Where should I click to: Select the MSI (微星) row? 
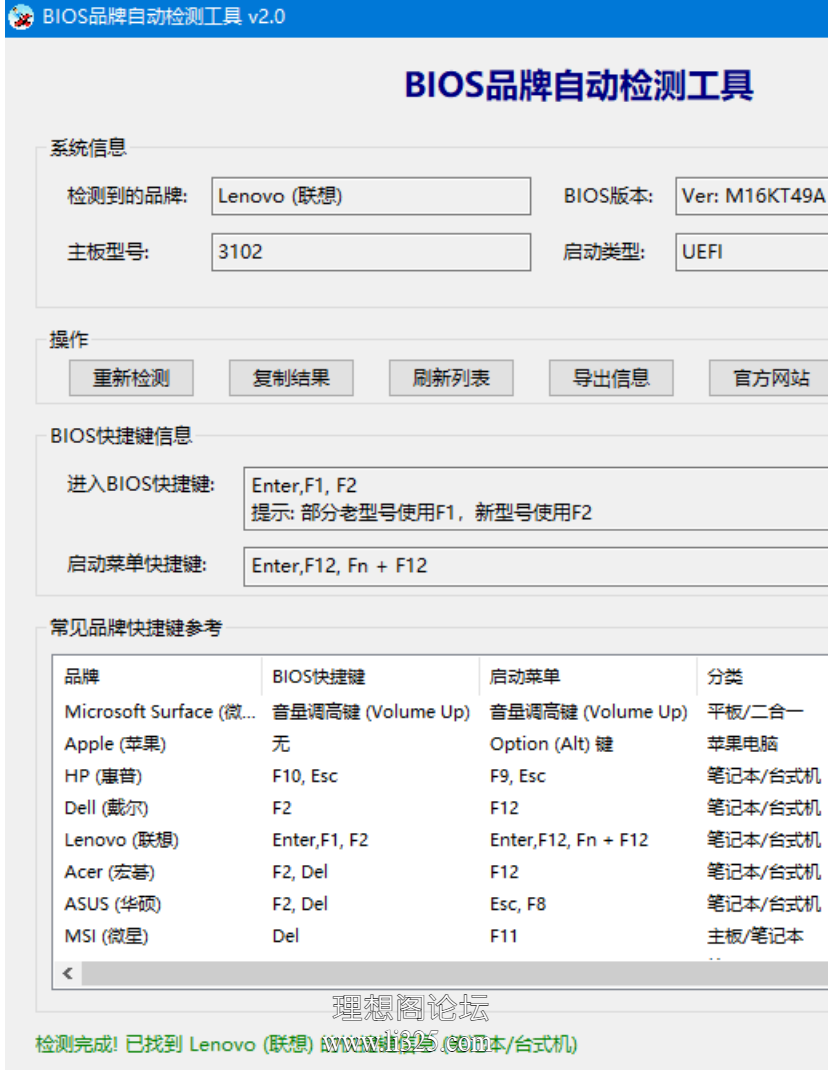coord(440,936)
